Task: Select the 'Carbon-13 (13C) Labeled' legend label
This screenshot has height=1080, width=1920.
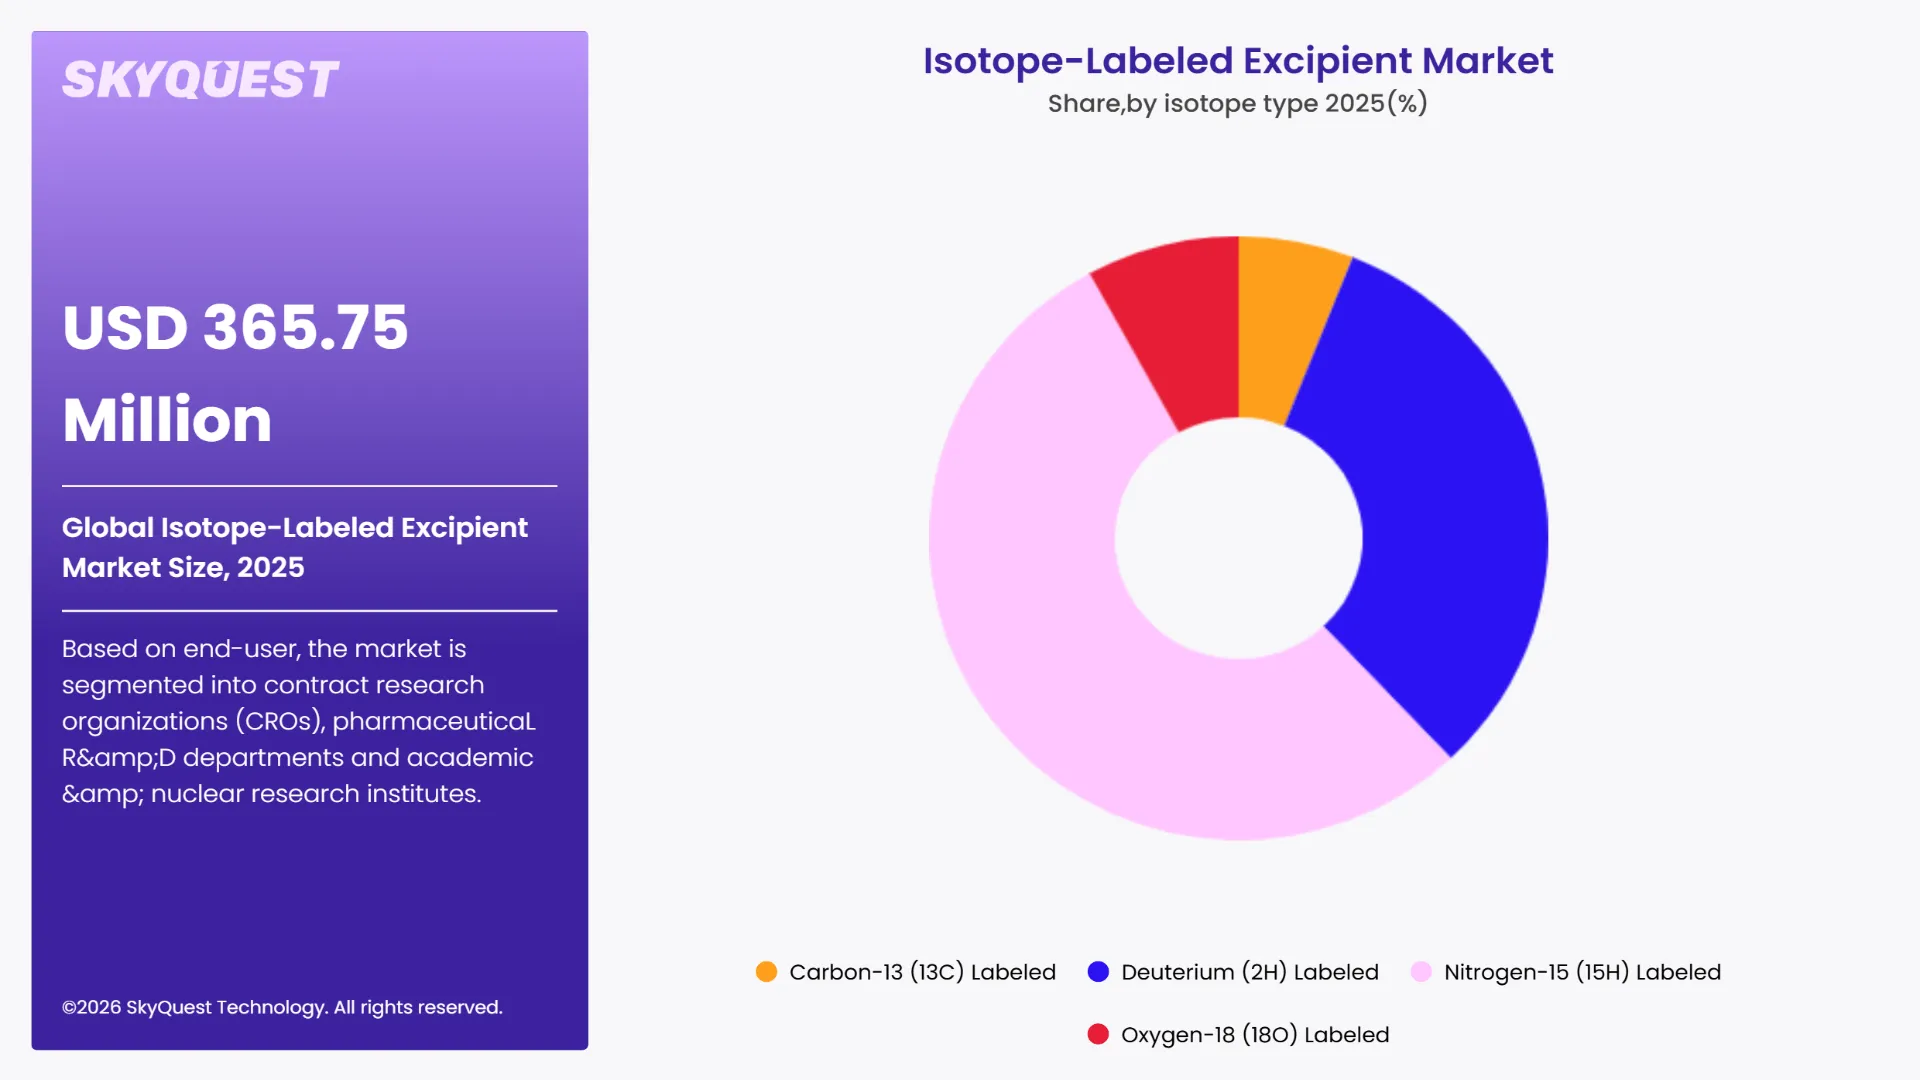Action: click(x=922, y=972)
